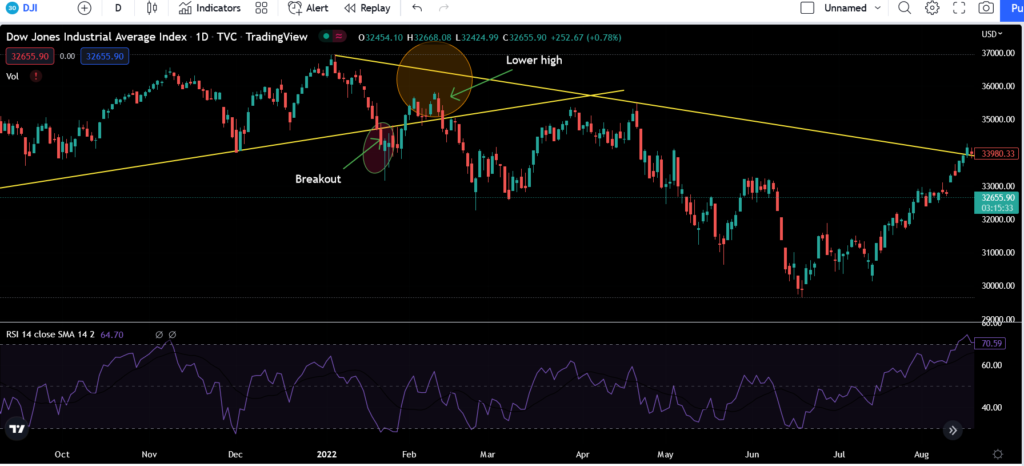The width and height of the screenshot is (1024, 466).
Task: Click the 33980.33 trendline price label
Action: click(995, 154)
